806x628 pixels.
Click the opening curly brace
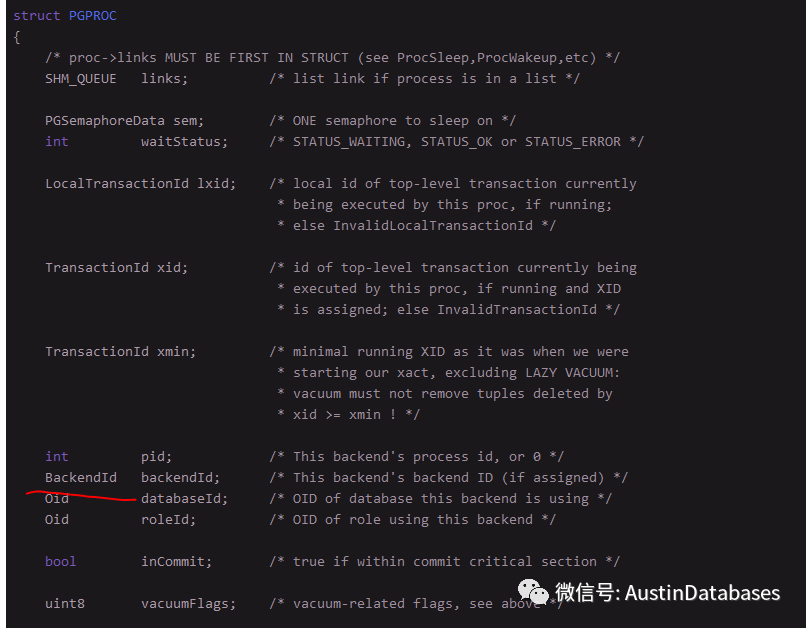(x=17, y=37)
